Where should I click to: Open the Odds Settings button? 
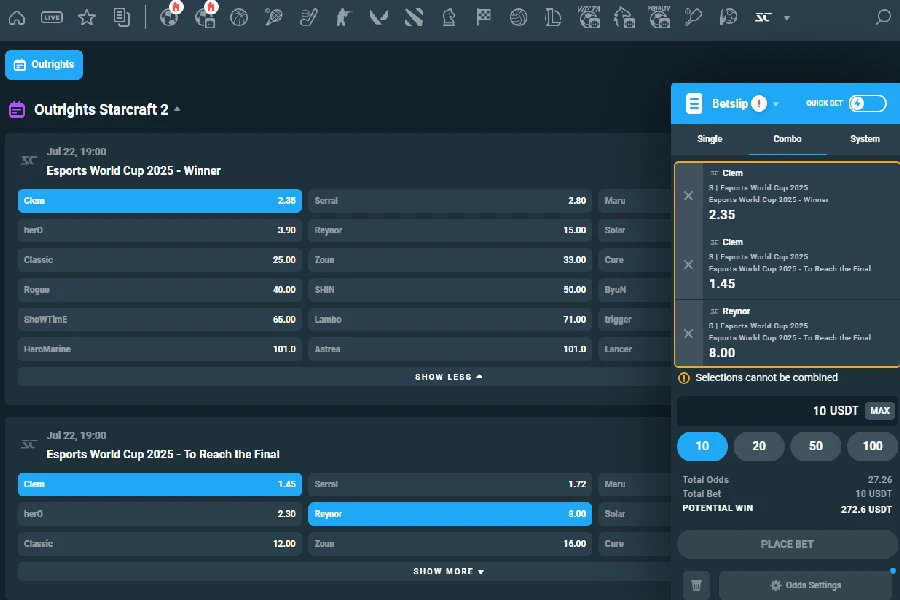pos(806,585)
